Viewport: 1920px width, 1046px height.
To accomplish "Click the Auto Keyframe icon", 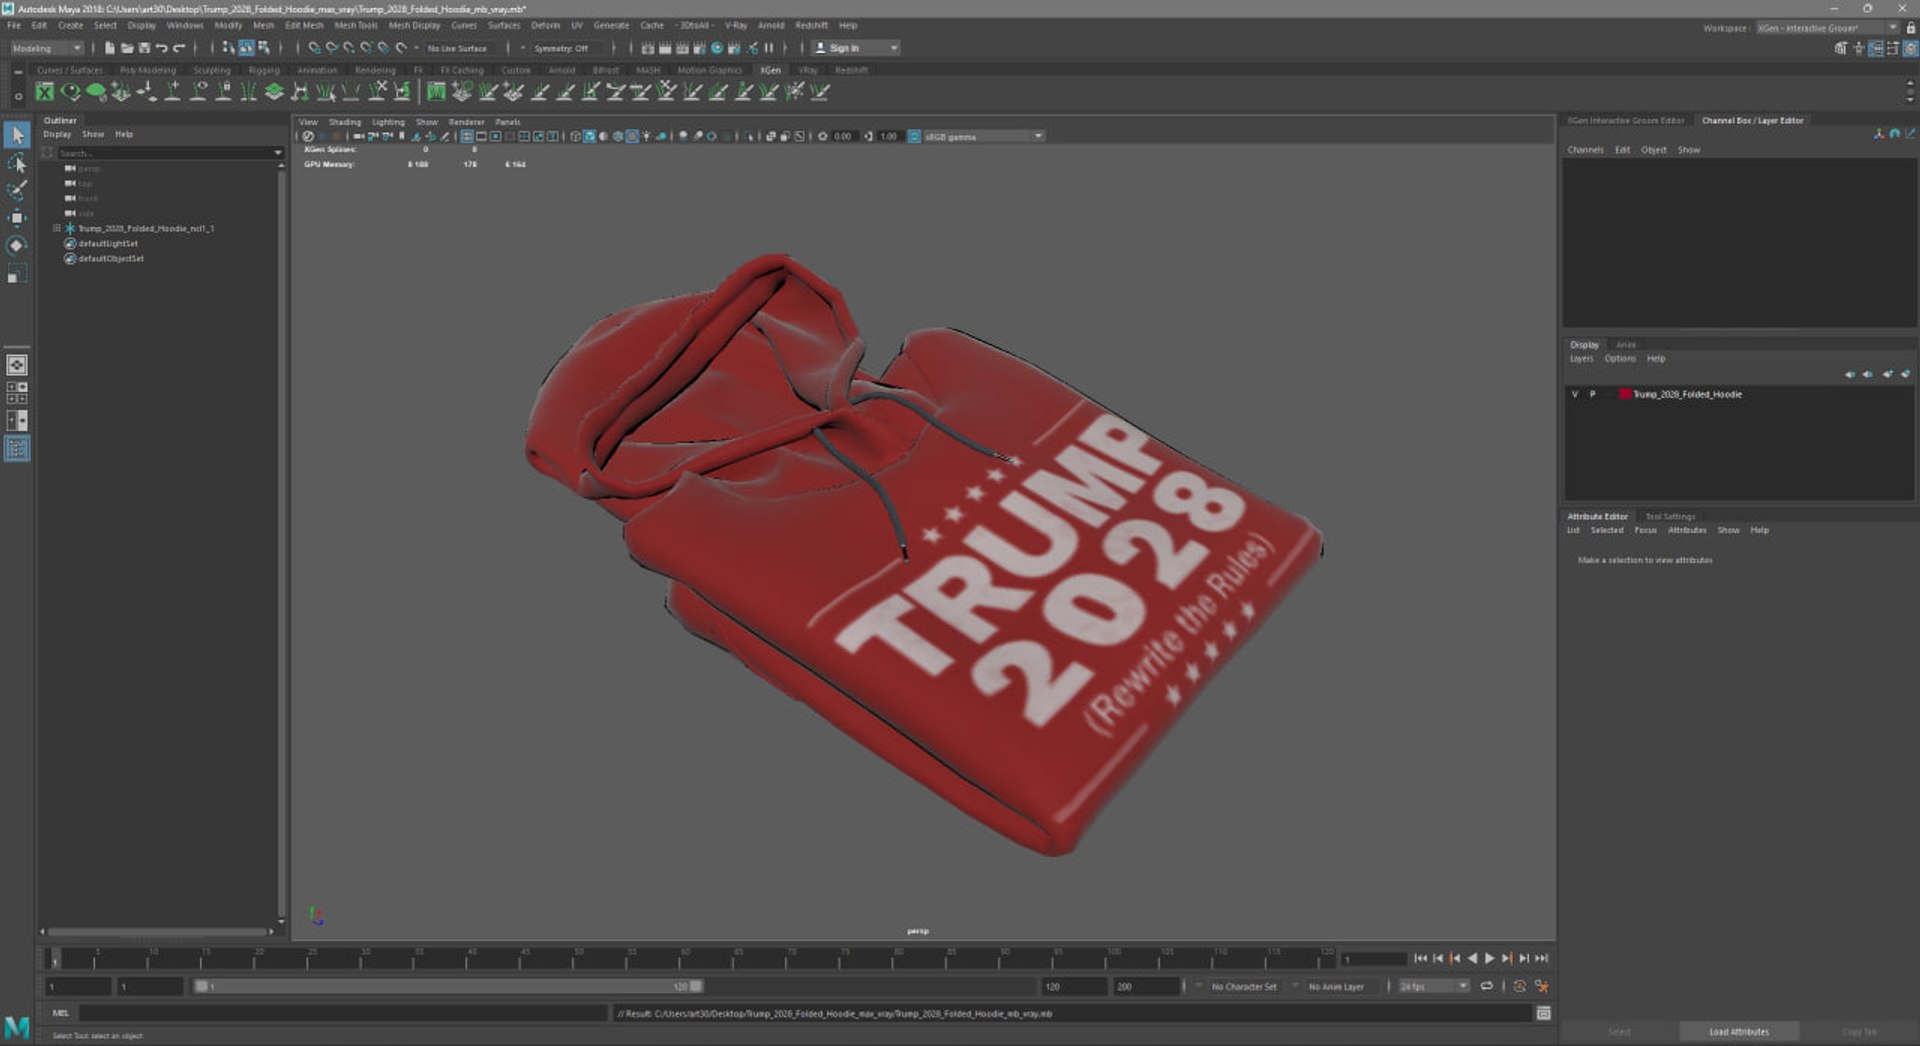I will [1520, 986].
